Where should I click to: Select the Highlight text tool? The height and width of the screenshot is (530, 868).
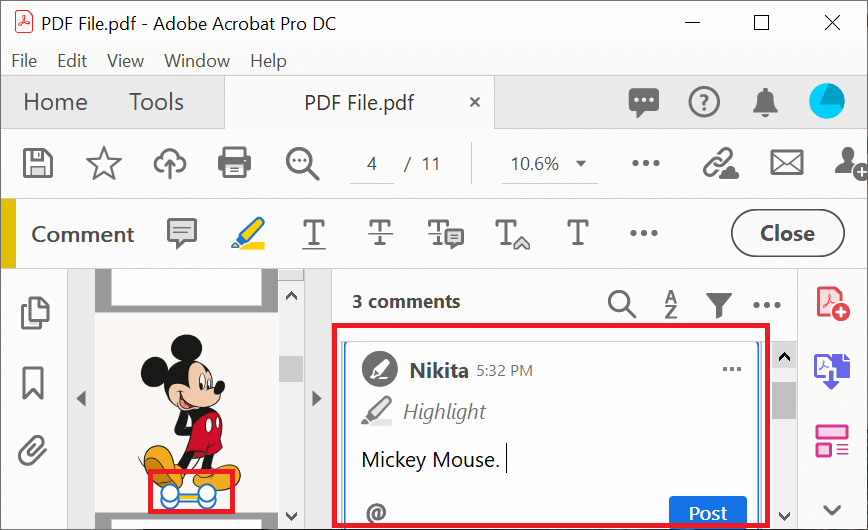coord(247,234)
